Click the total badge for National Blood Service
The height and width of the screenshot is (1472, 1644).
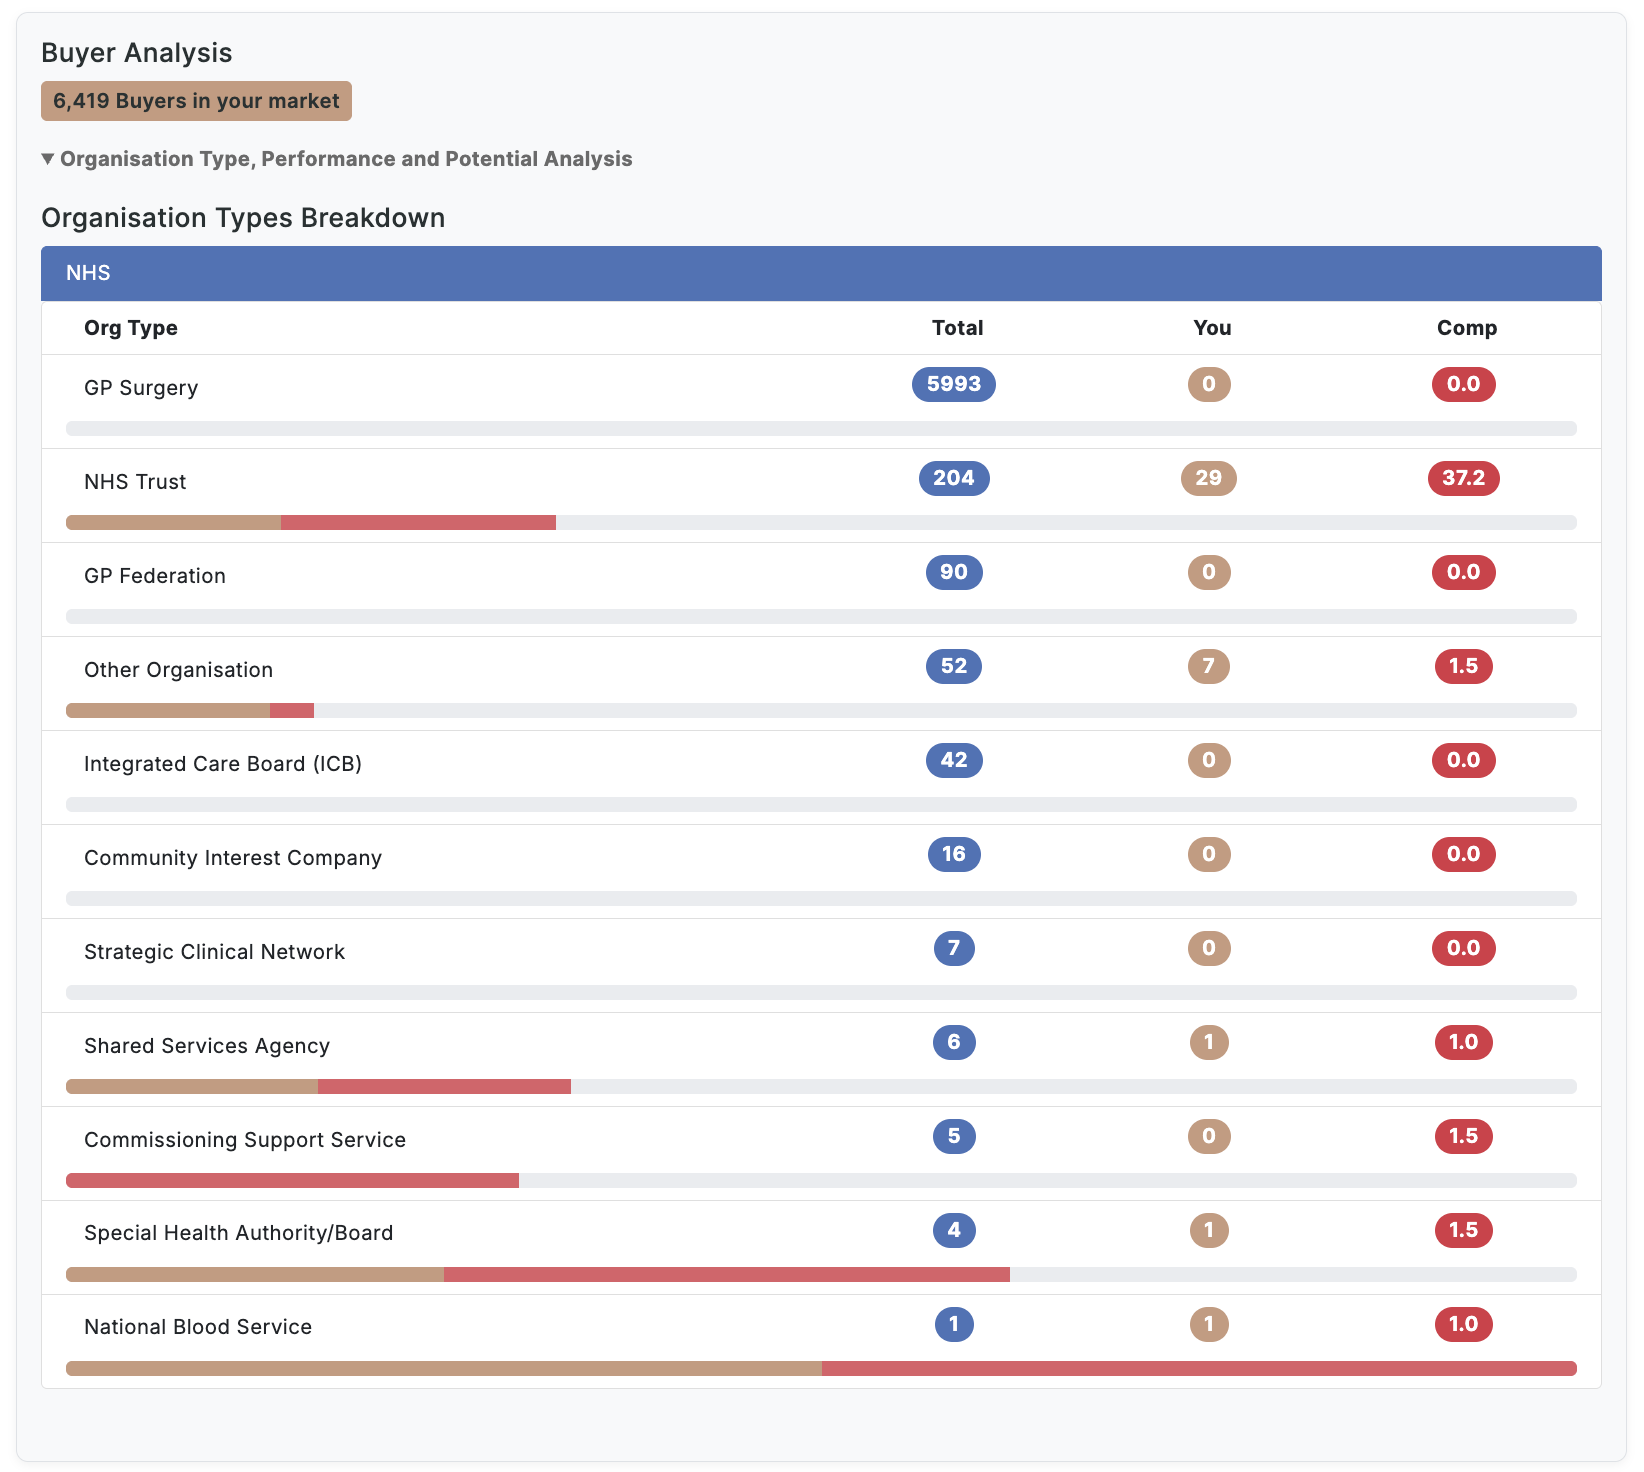954,1324
